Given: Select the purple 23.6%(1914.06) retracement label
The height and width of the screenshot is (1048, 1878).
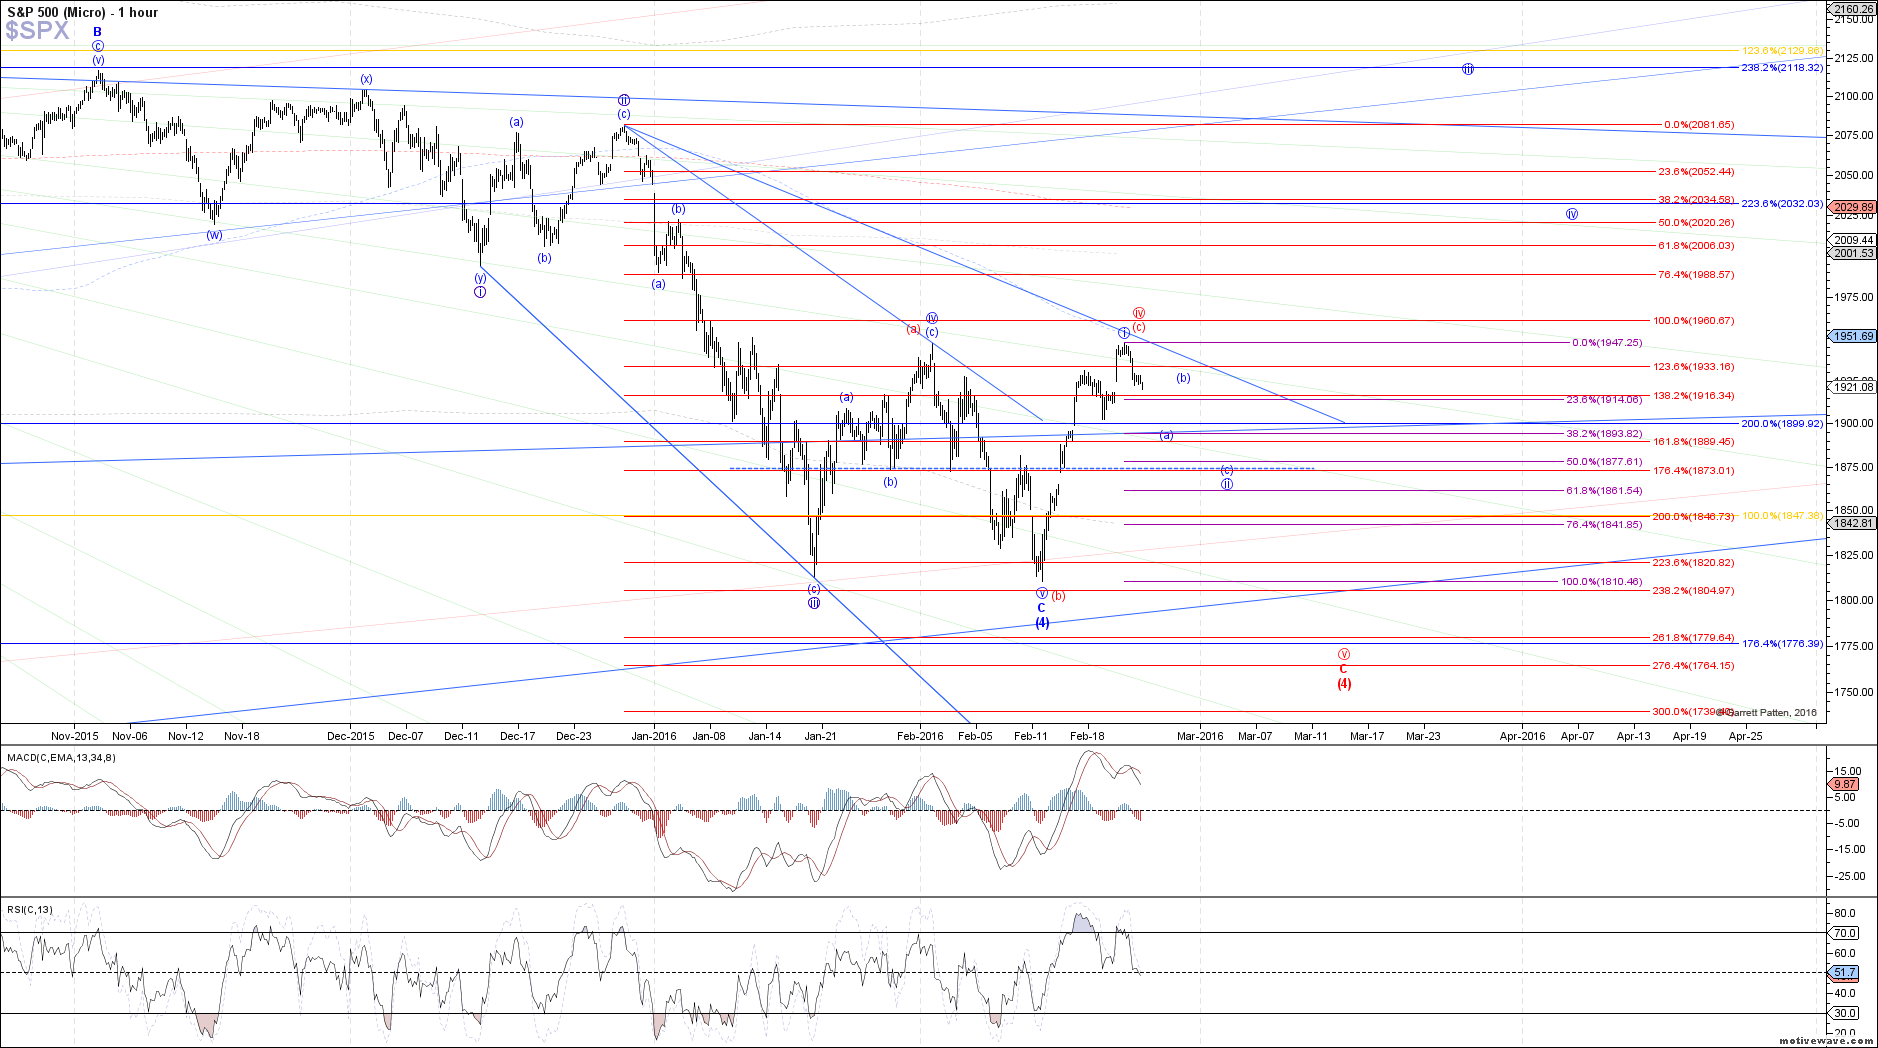Looking at the screenshot, I should click(x=1604, y=400).
